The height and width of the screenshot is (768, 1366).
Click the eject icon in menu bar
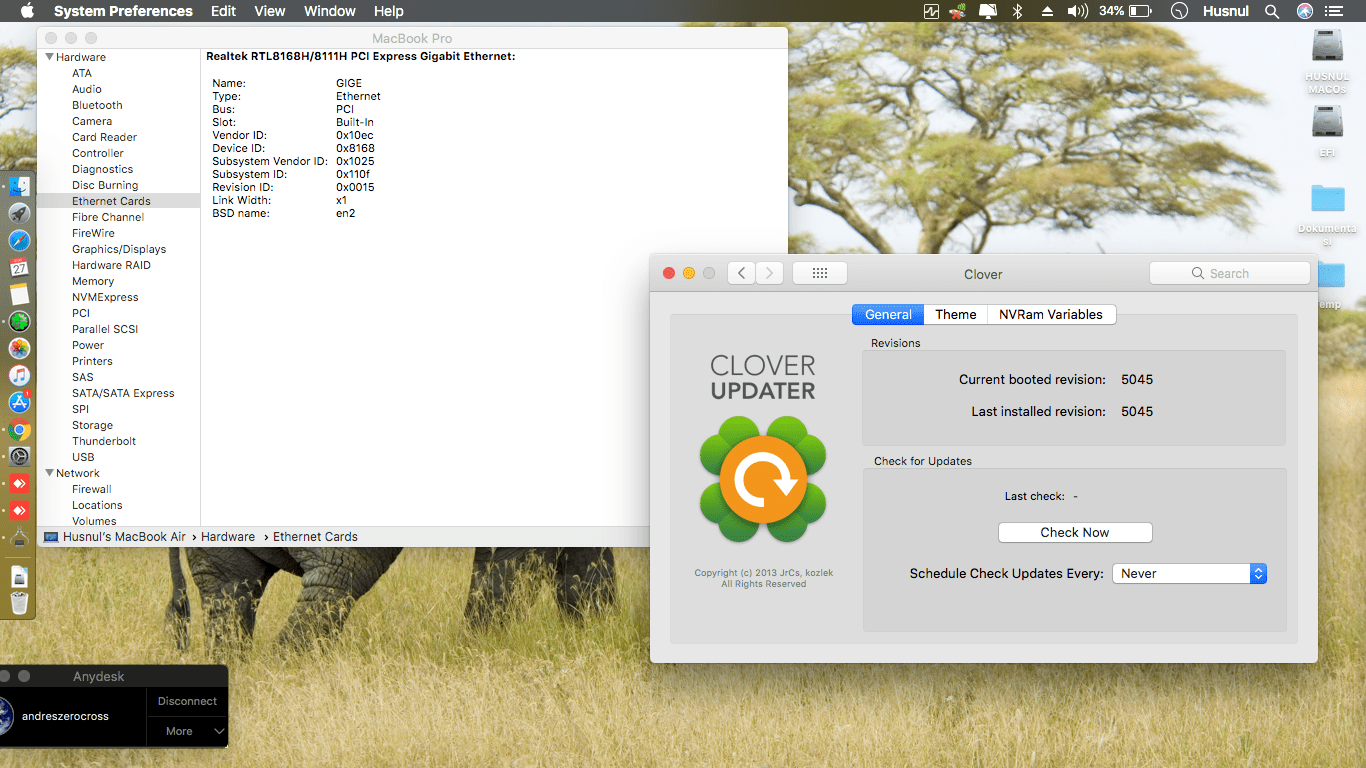pyautogui.click(x=1048, y=11)
